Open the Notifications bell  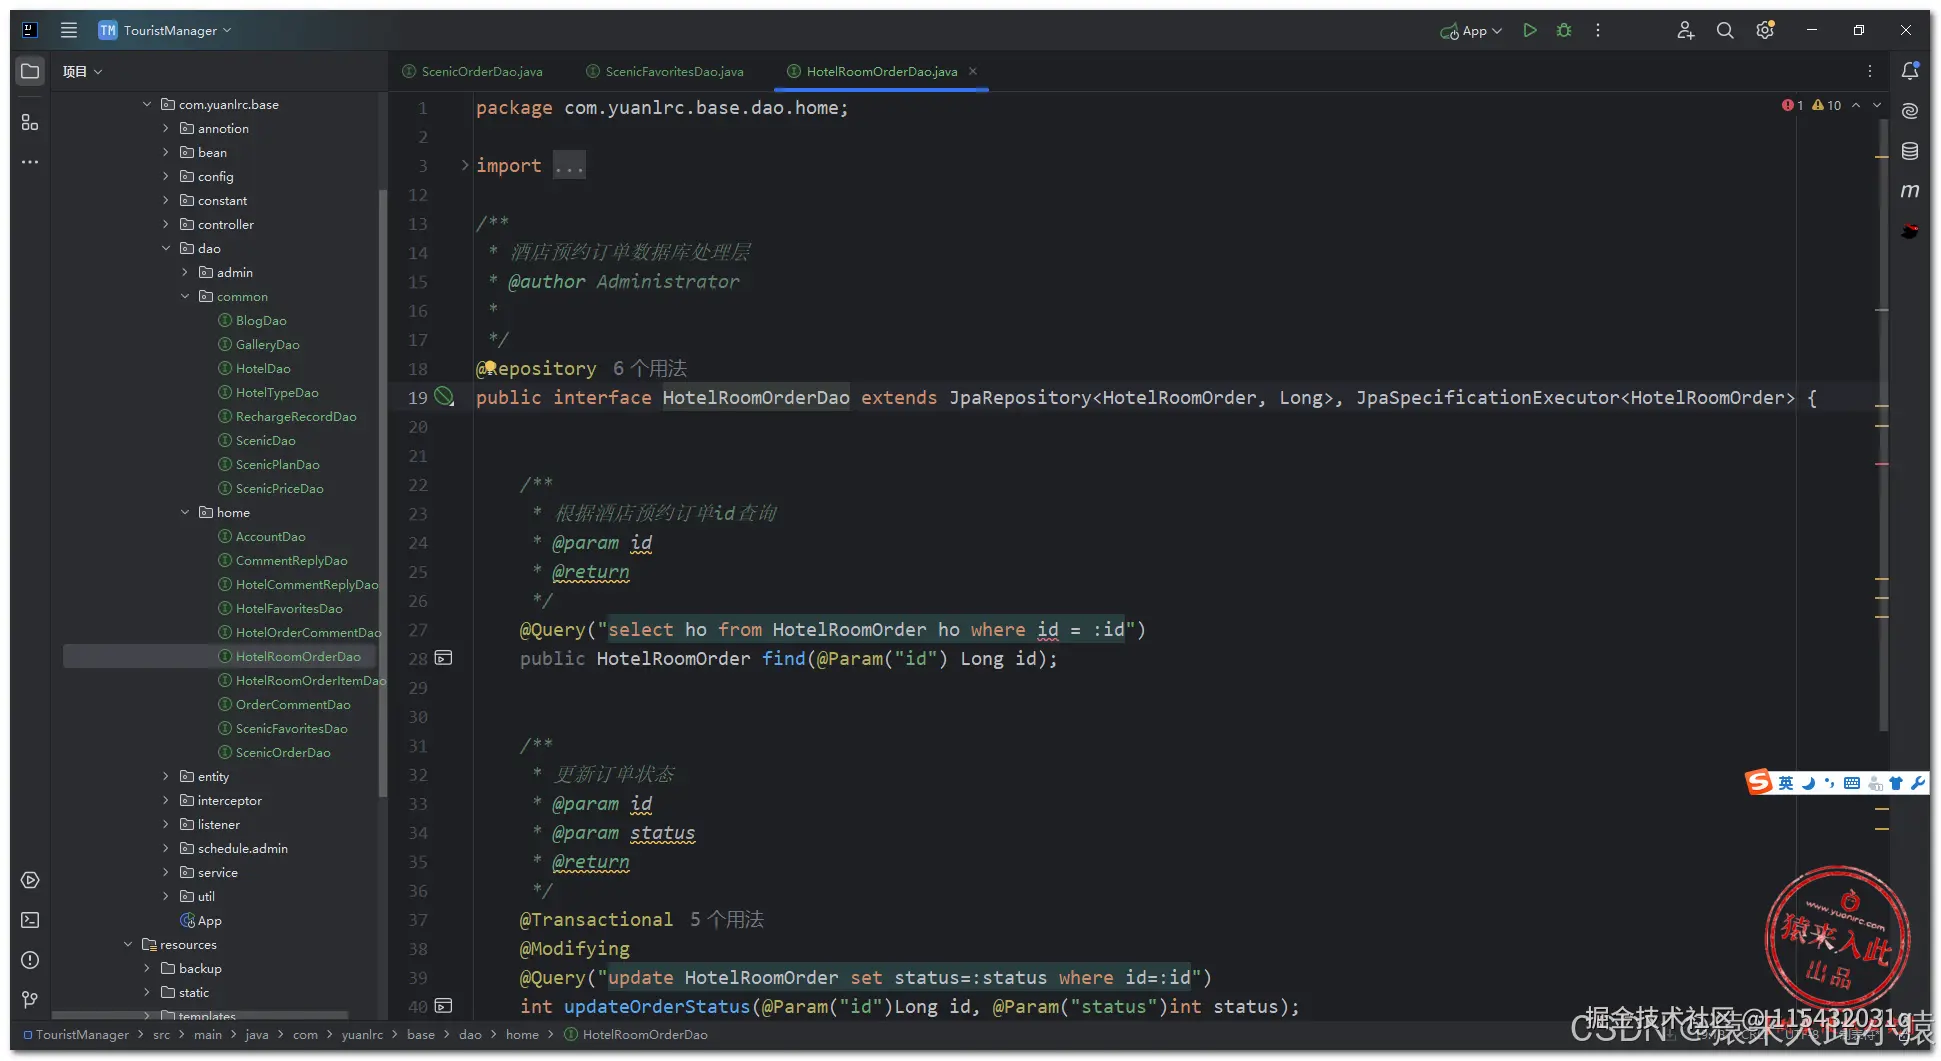point(1910,71)
